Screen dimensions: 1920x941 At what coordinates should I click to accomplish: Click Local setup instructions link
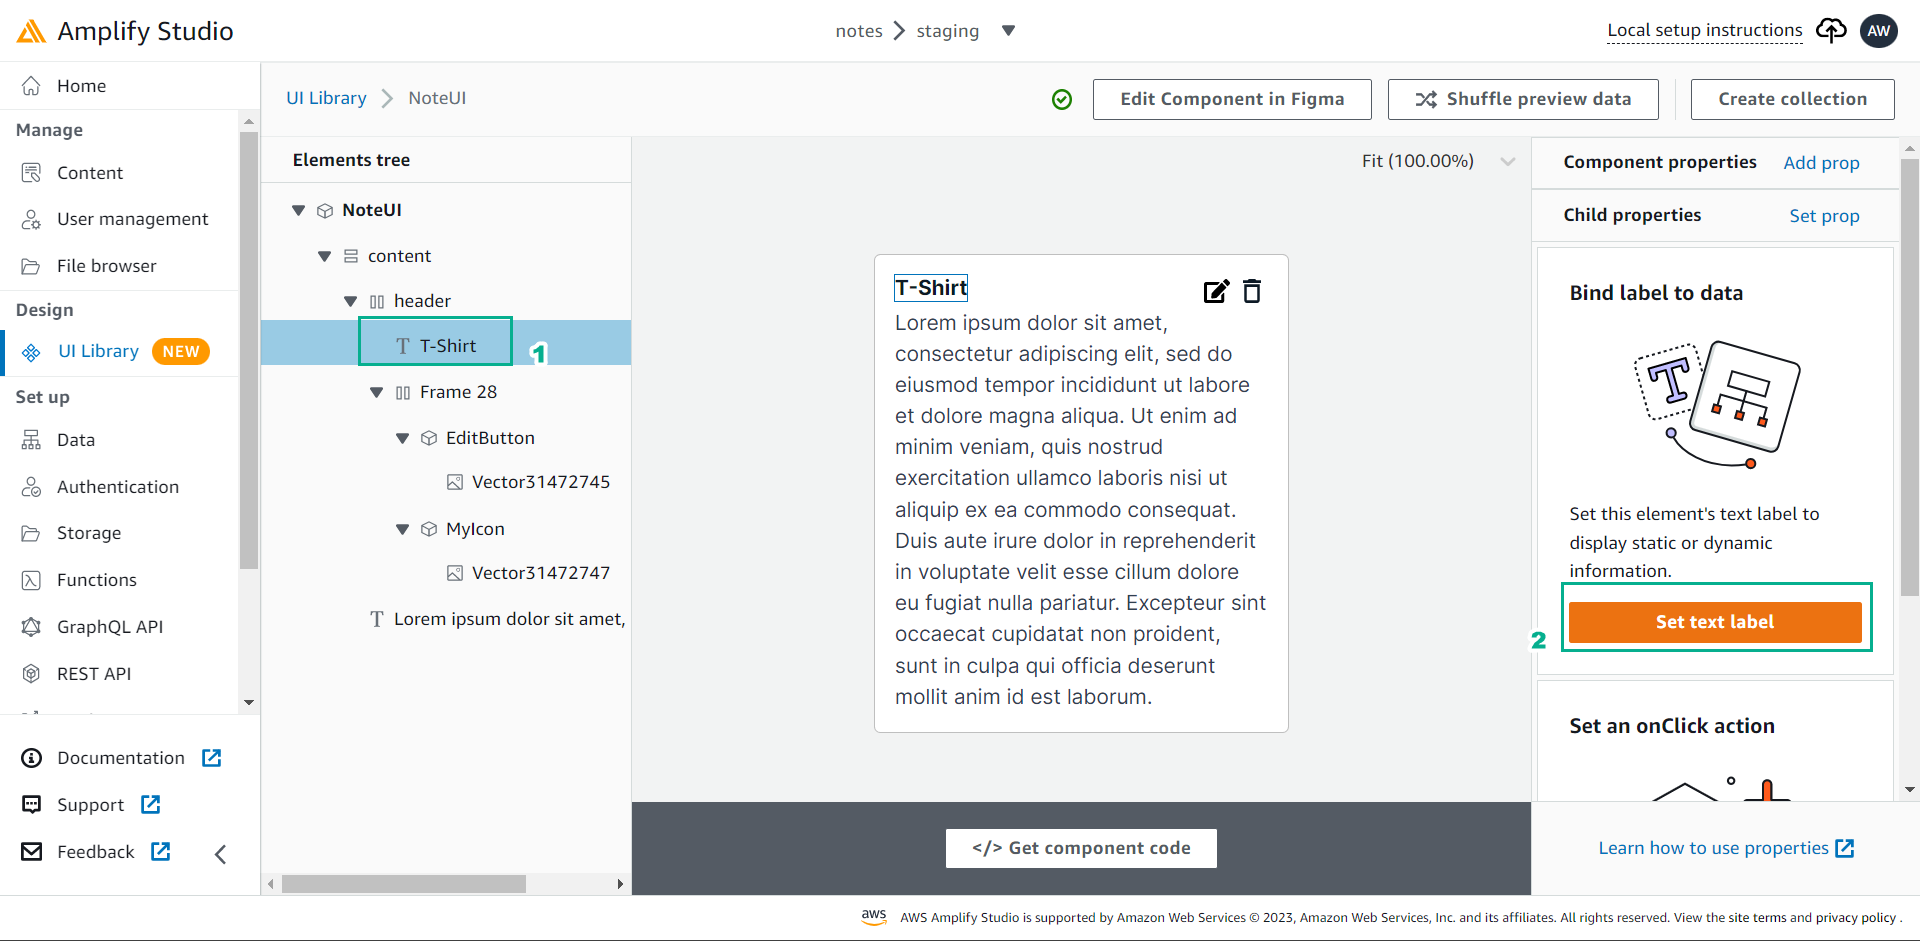[1704, 30]
